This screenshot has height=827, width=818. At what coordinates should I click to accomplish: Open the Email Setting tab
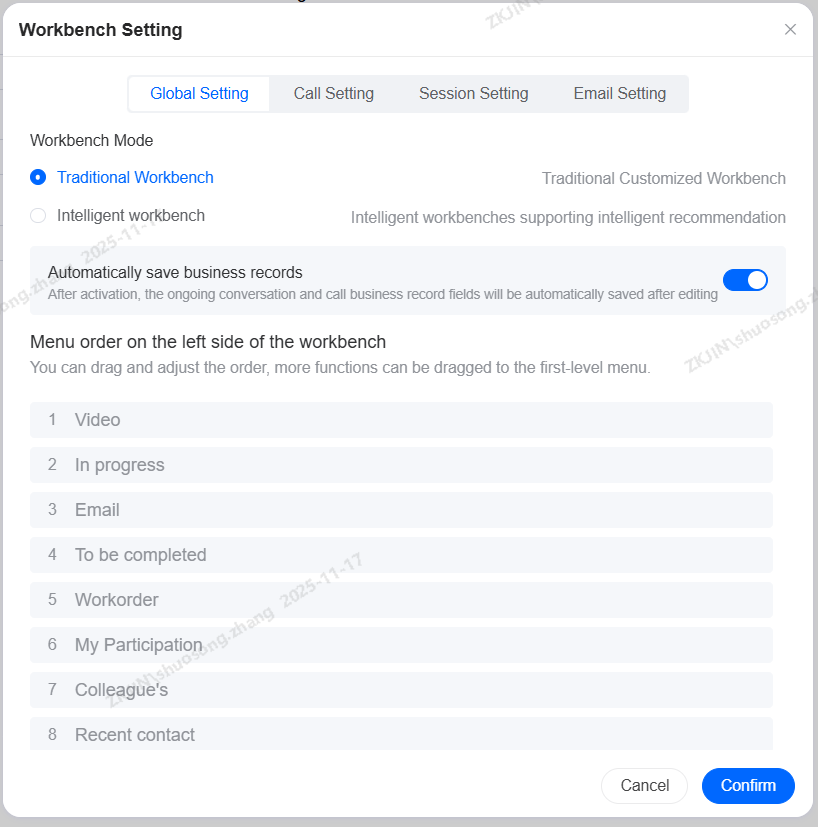pos(619,94)
